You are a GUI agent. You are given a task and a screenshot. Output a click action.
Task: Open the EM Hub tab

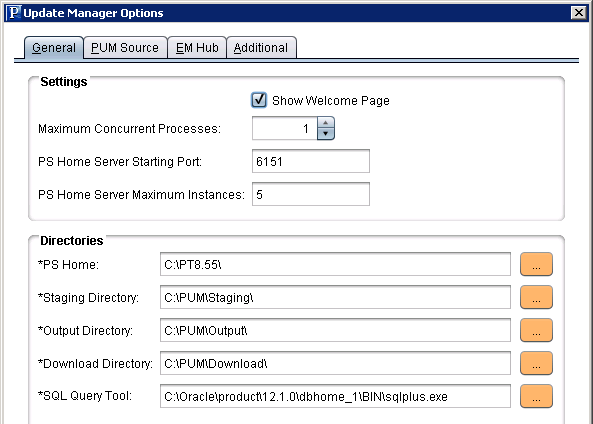[197, 48]
